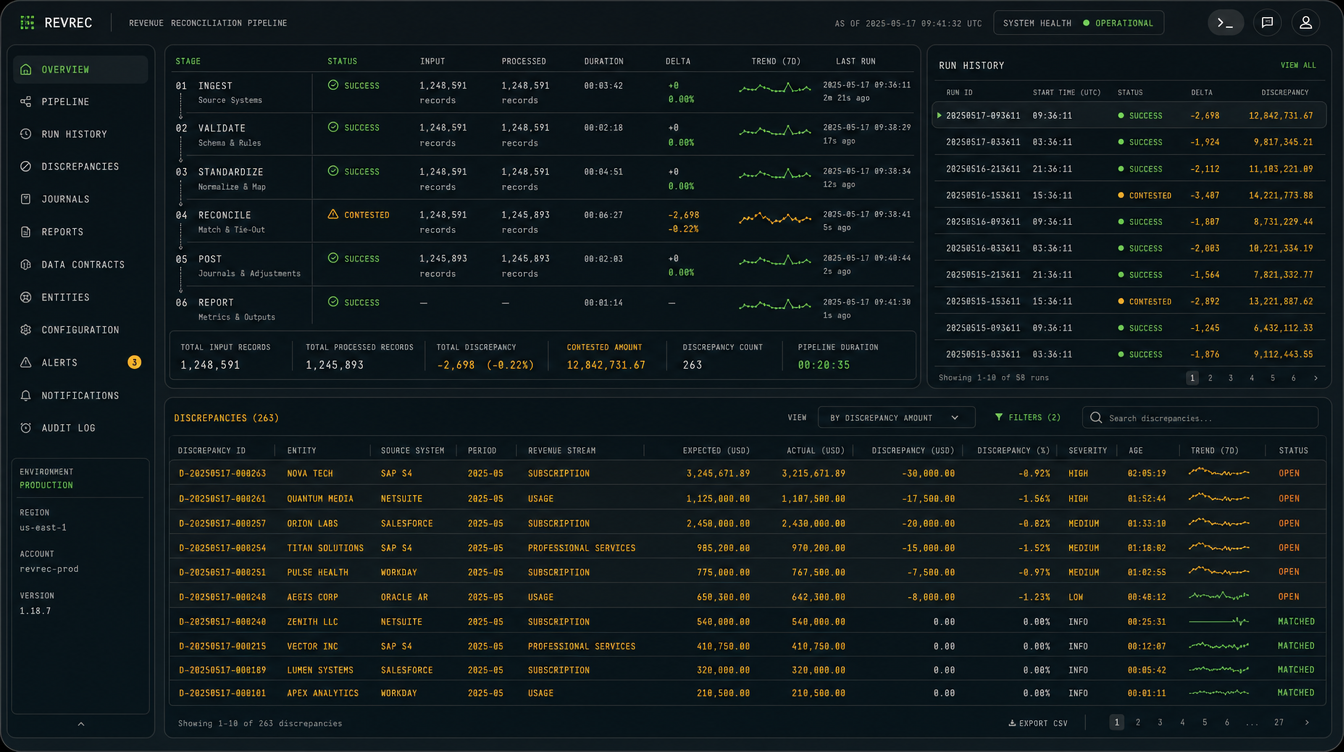The width and height of the screenshot is (1344, 752).
Task: Click the Export CSV download icon
Action: [x=1012, y=723]
